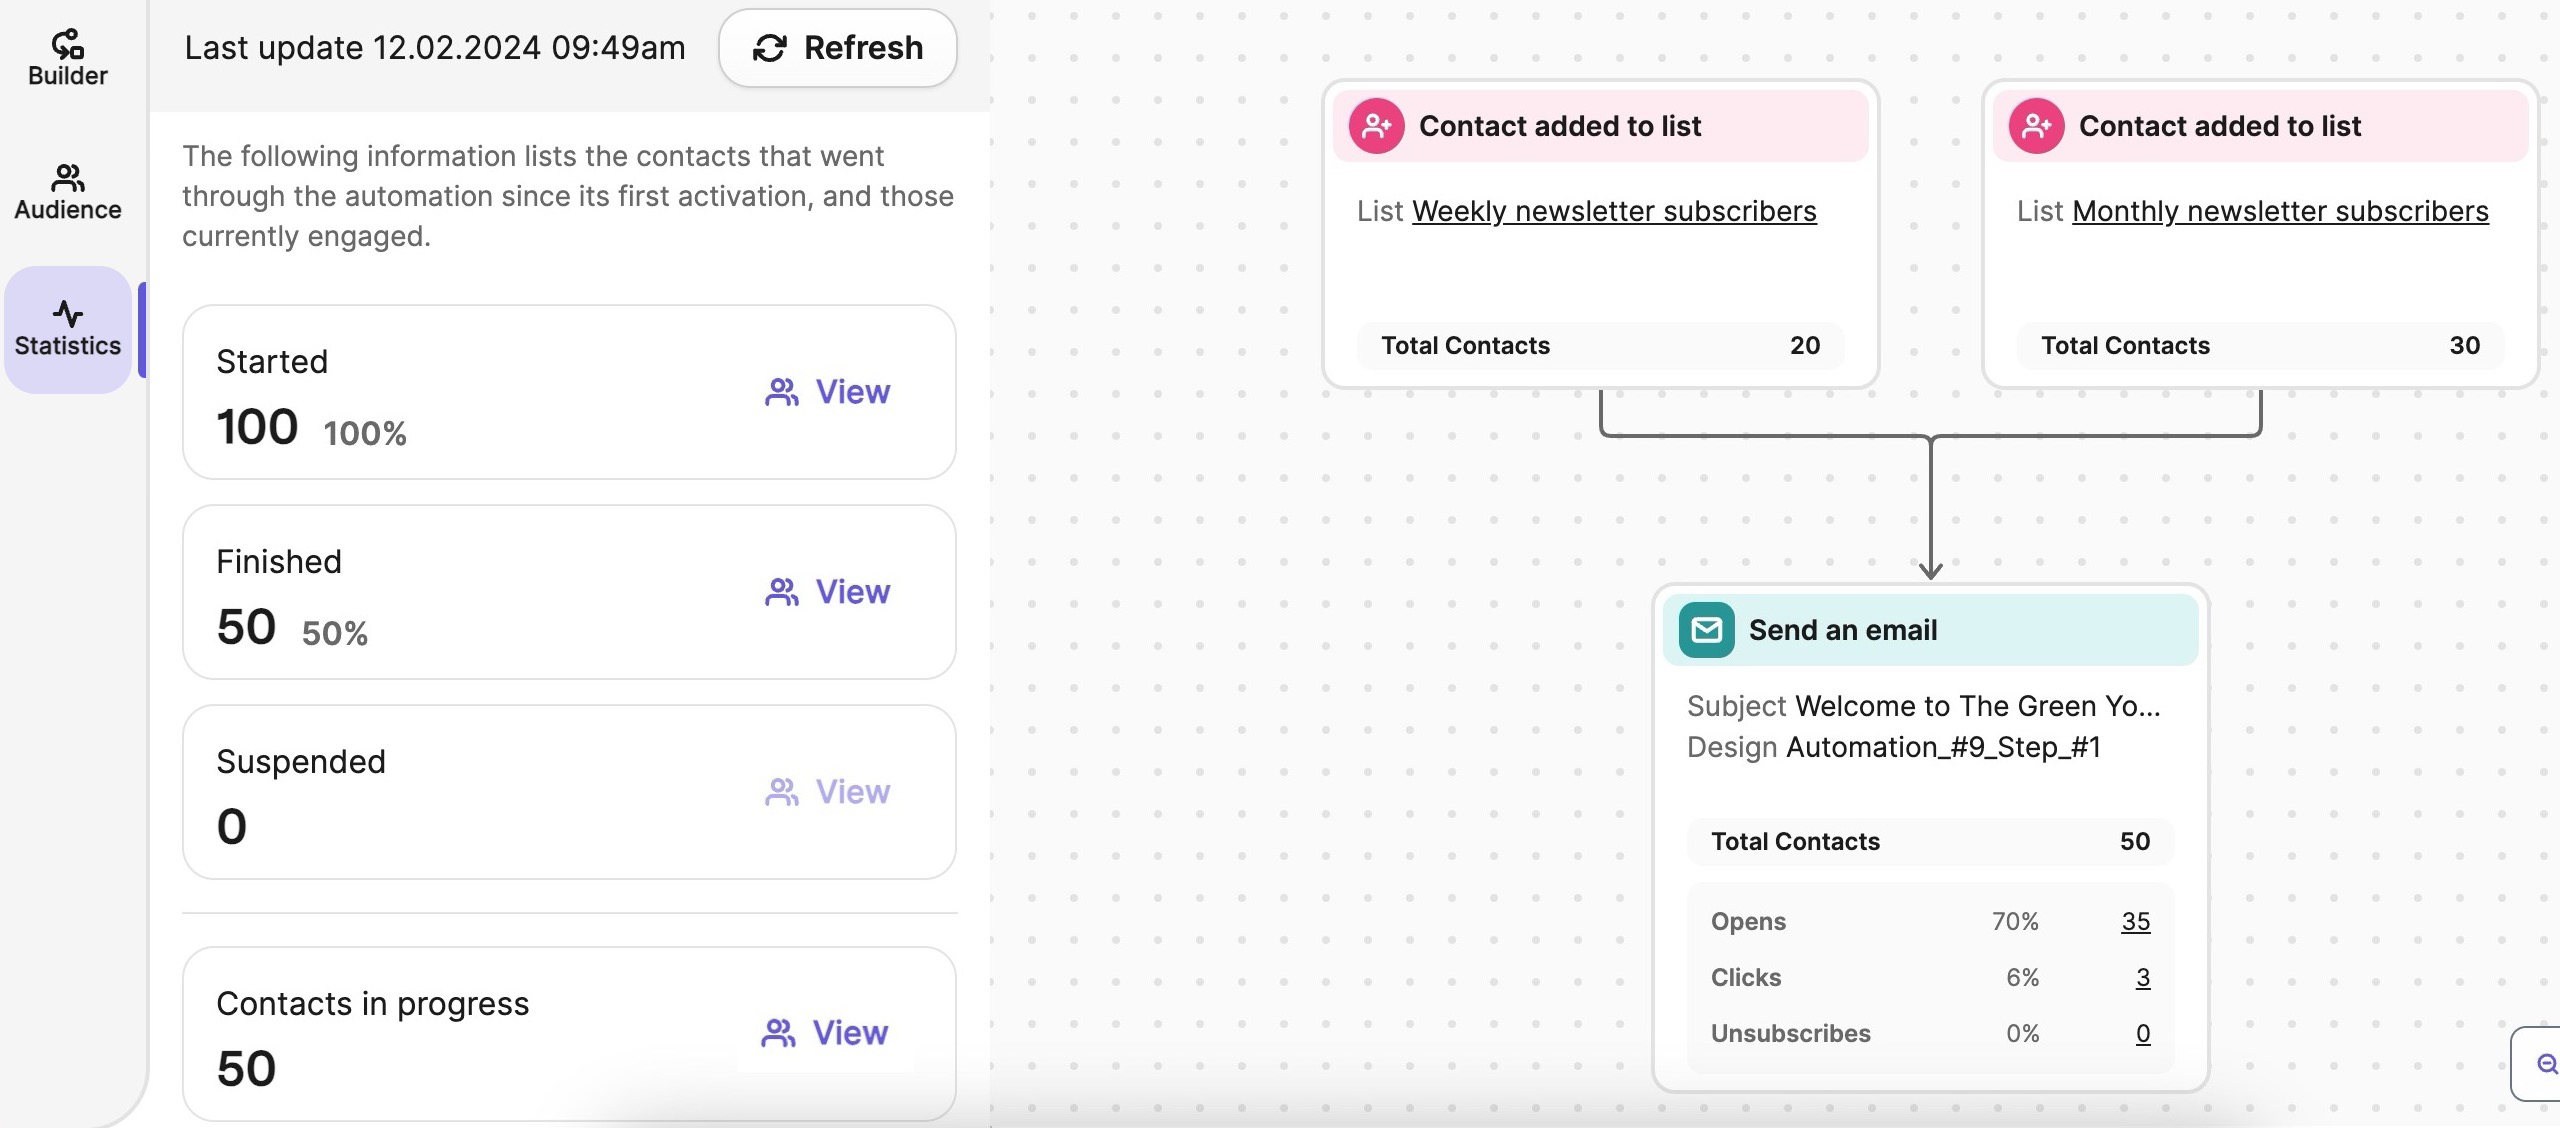This screenshot has width=2560, height=1128.
Task: Click the zoom out magnifier icon
Action: (x=2546, y=1063)
